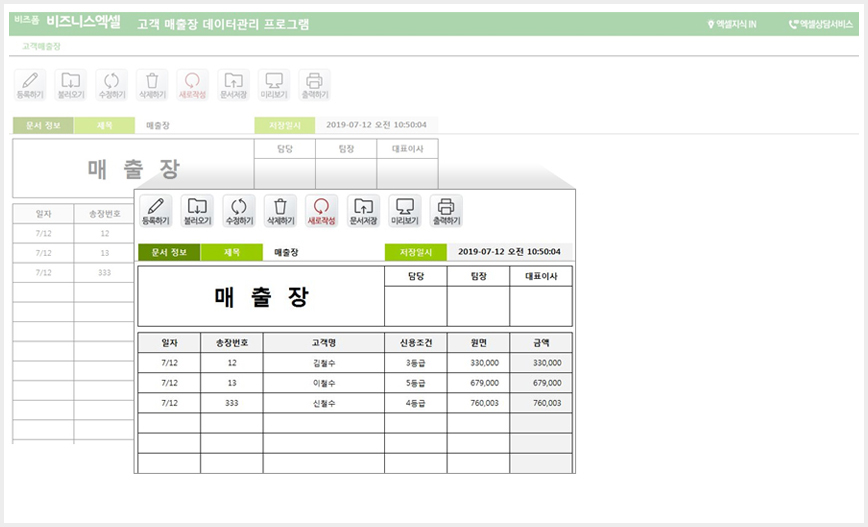
Task: Click the faded 불러오기 folder icon in background toolbar
Action: [x=71, y=85]
